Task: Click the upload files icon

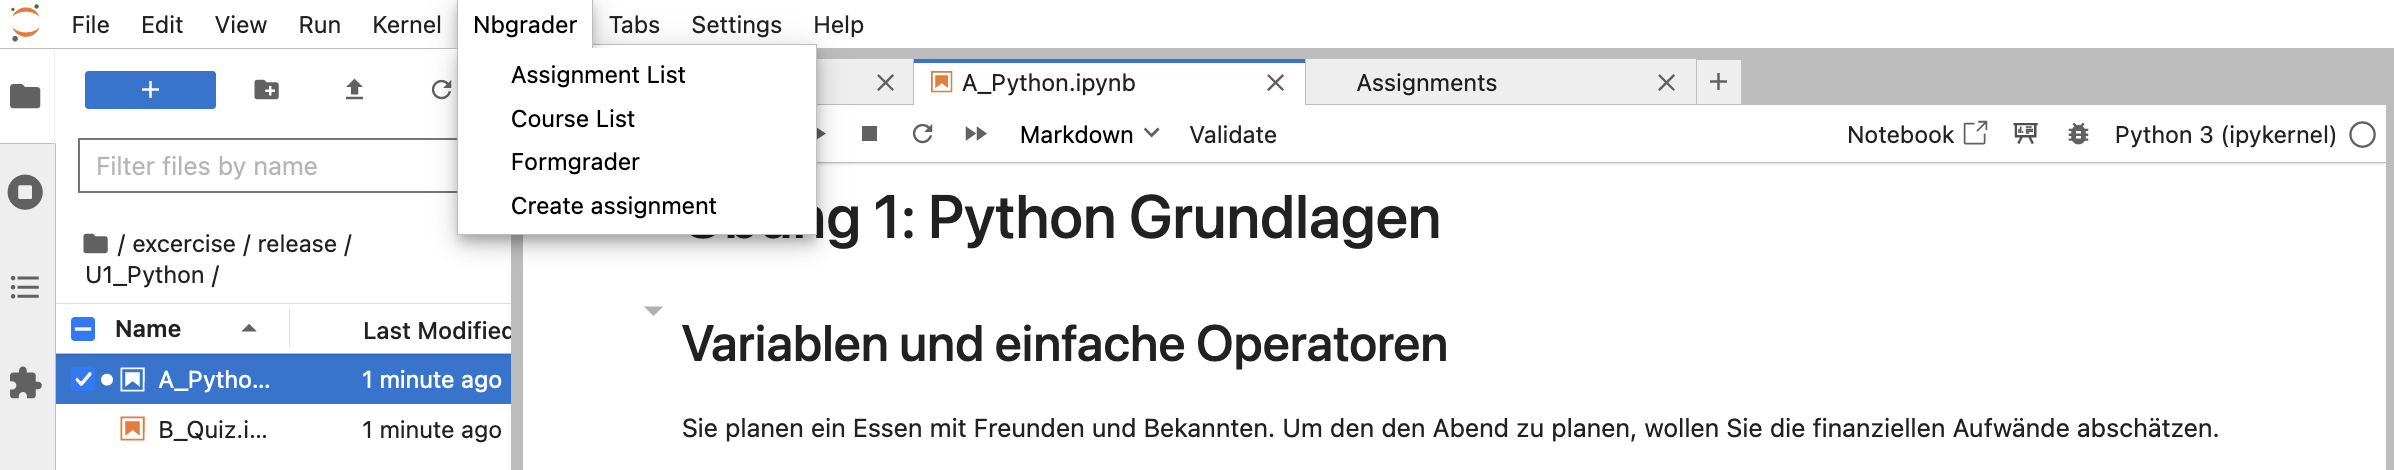Action: 354,90
